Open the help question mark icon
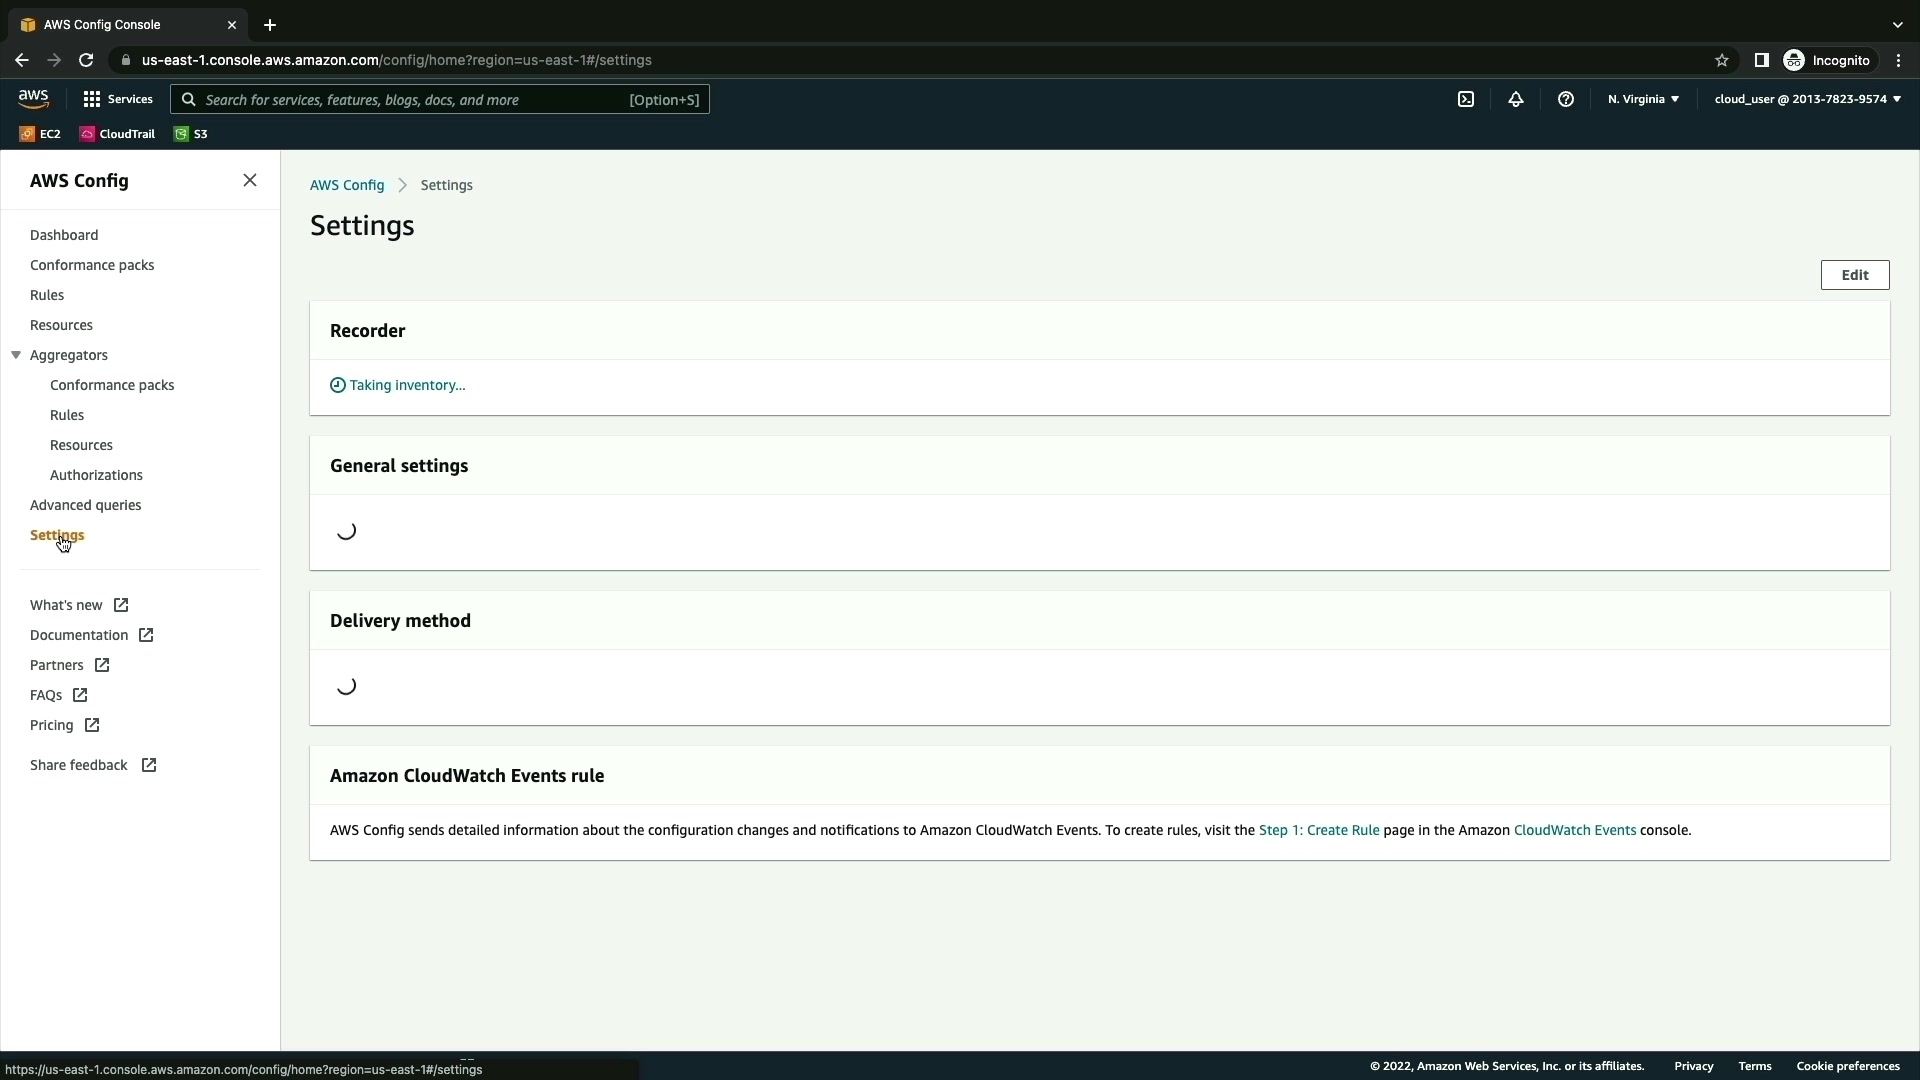 coord(1566,99)
